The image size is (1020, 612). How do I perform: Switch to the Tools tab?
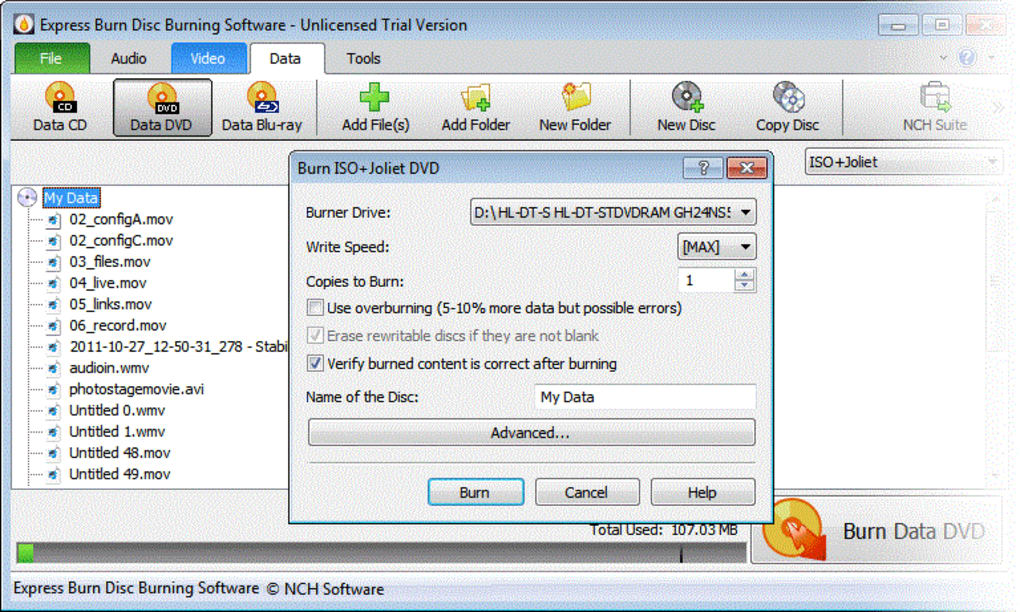point(362,58)
